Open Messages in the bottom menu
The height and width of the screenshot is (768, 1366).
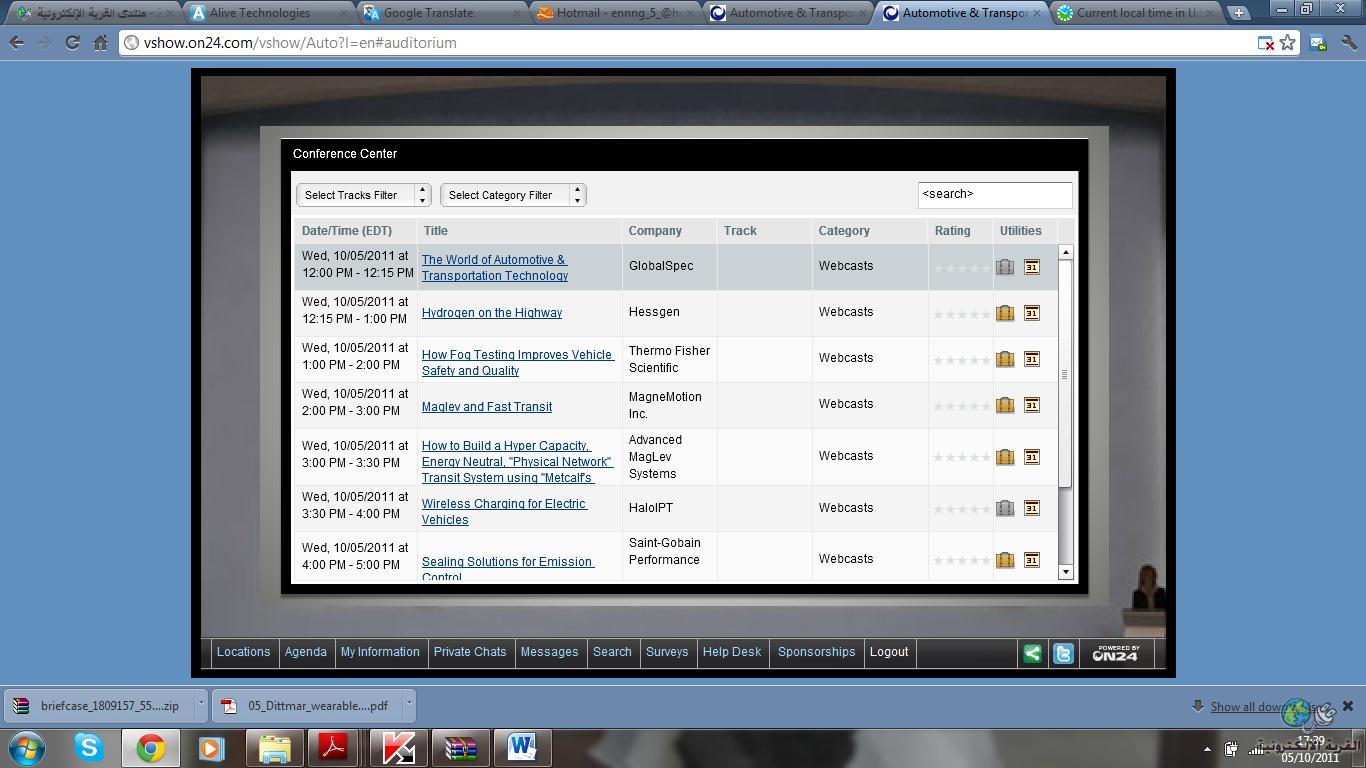coord(549,652)
